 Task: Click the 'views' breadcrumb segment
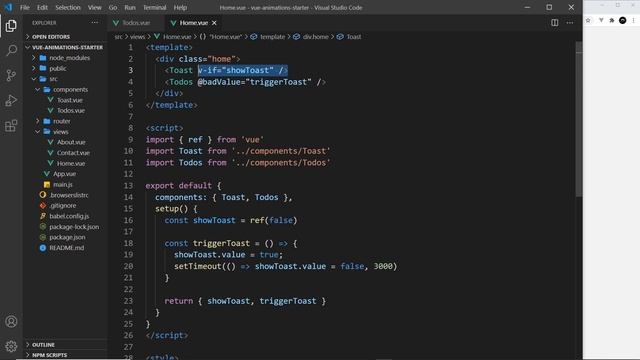(138, 37)
